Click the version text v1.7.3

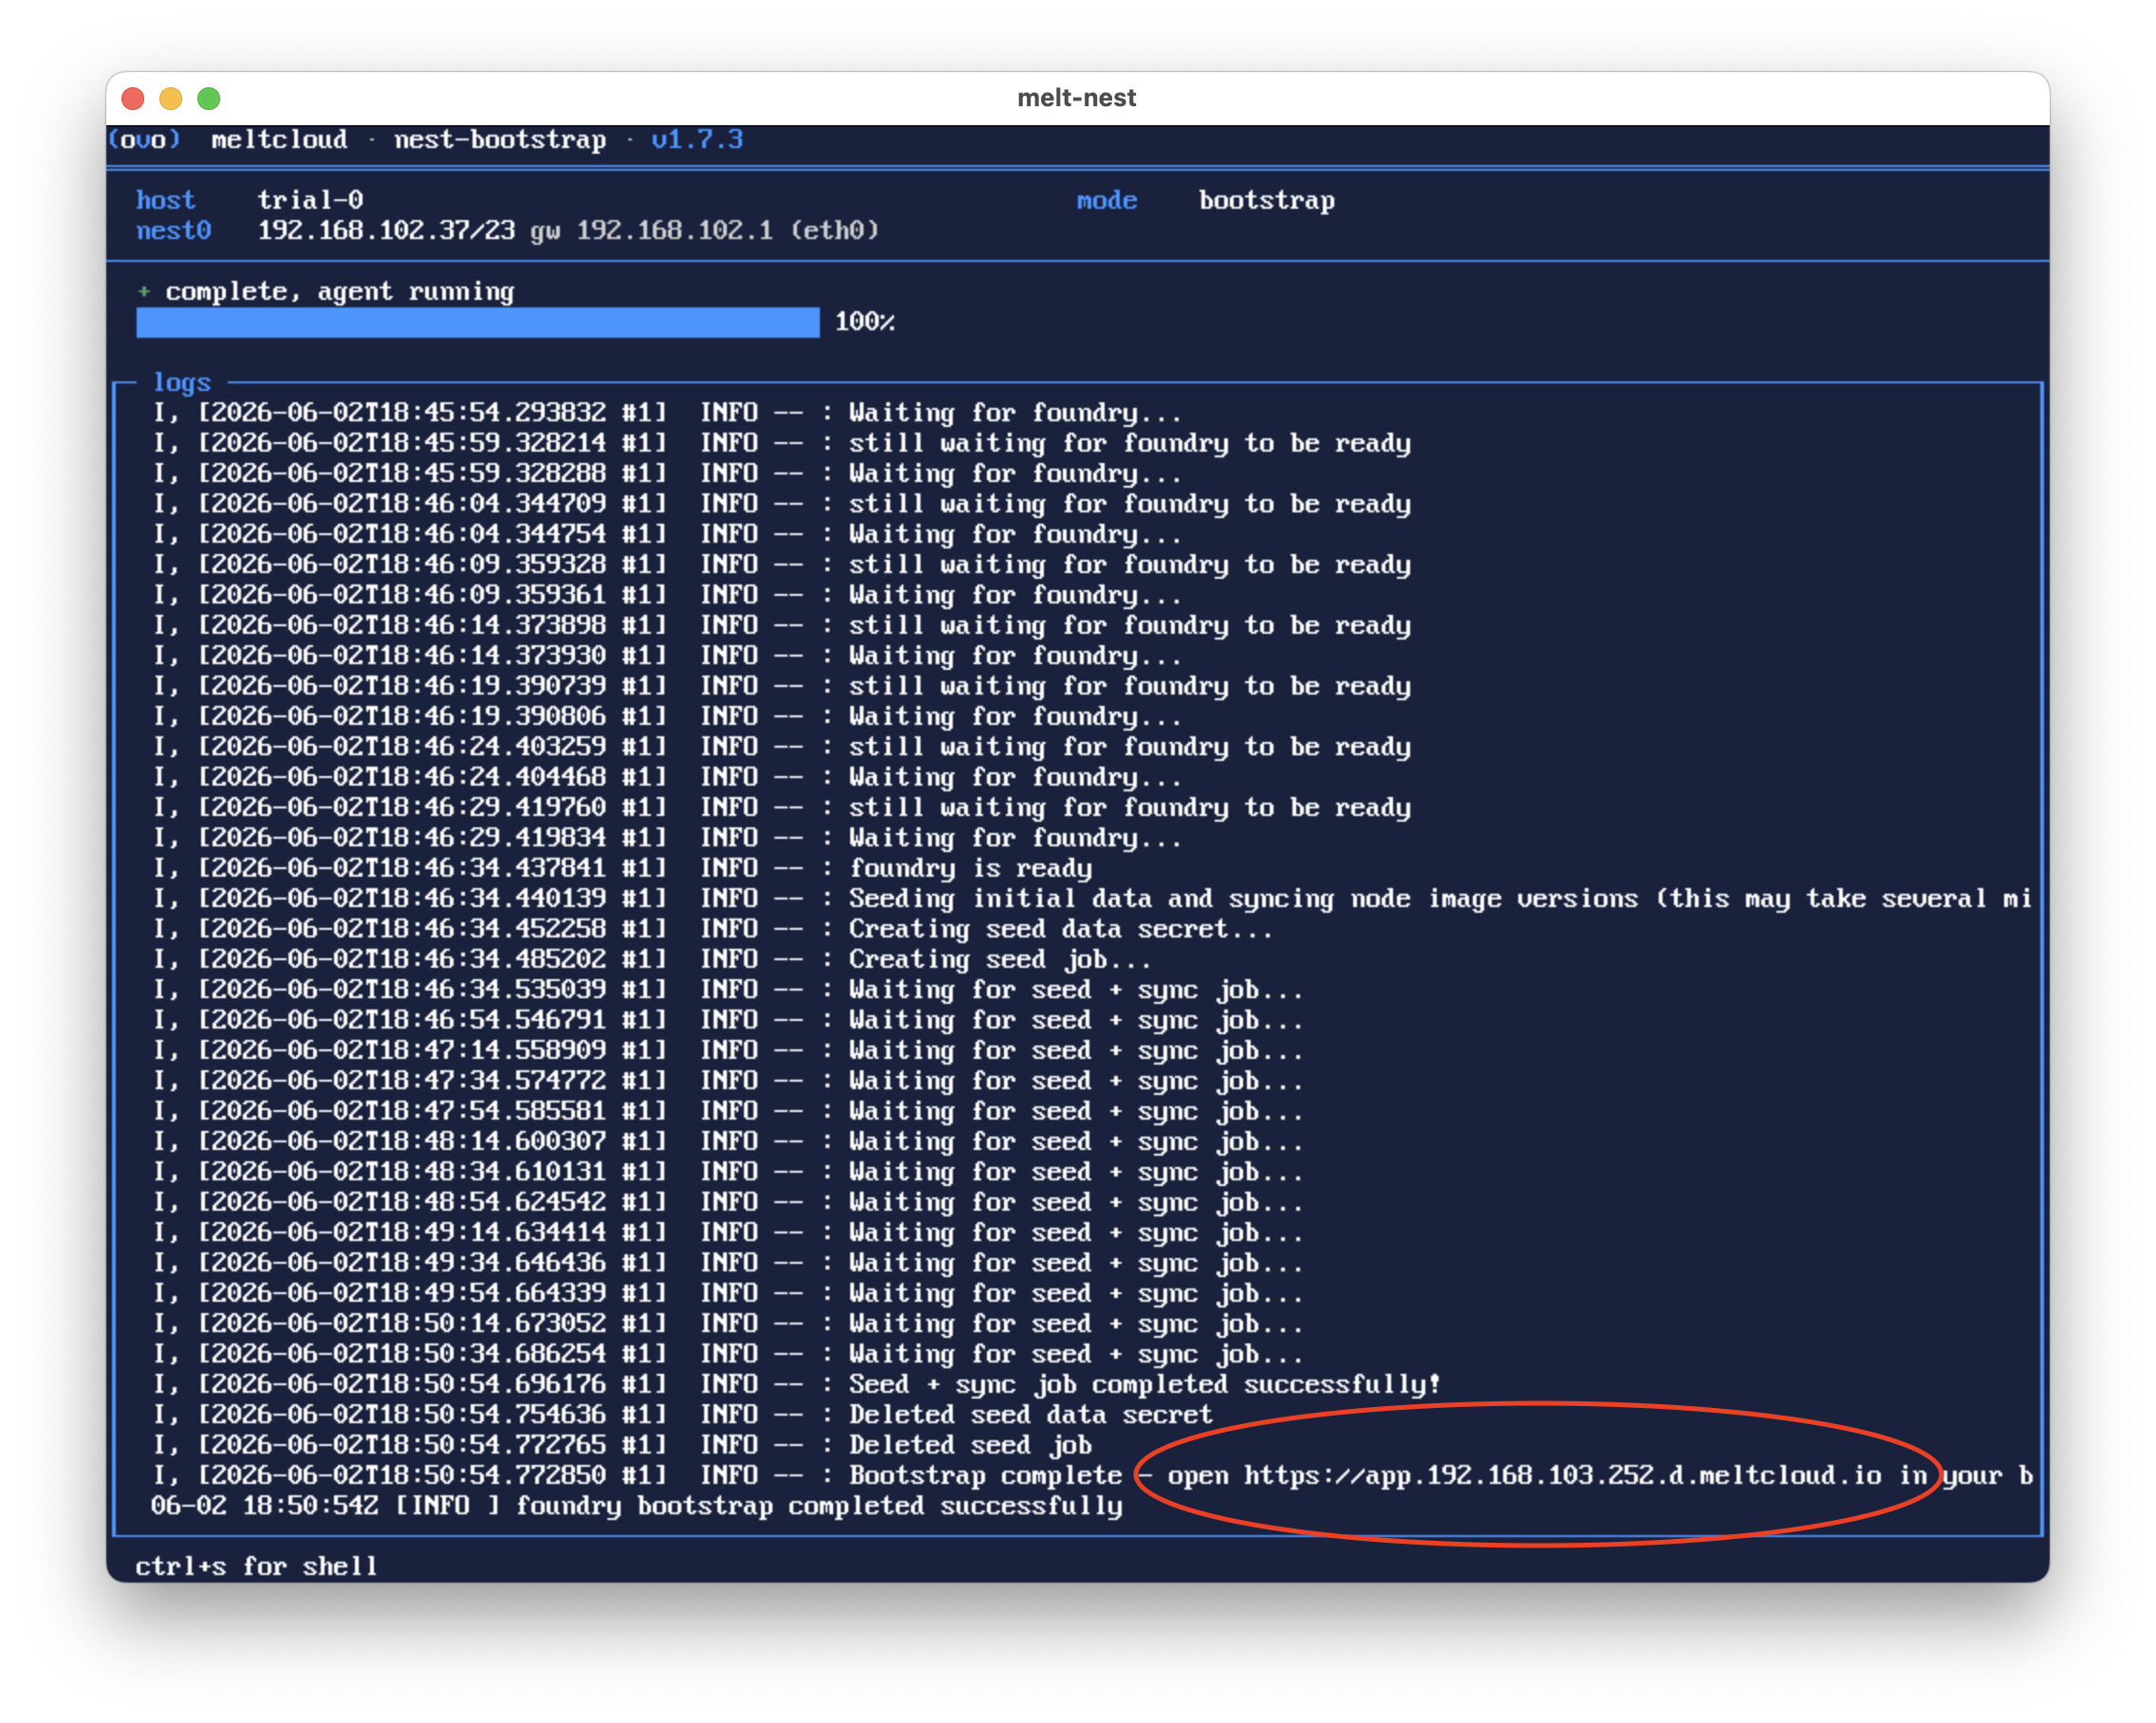point(697,139)
